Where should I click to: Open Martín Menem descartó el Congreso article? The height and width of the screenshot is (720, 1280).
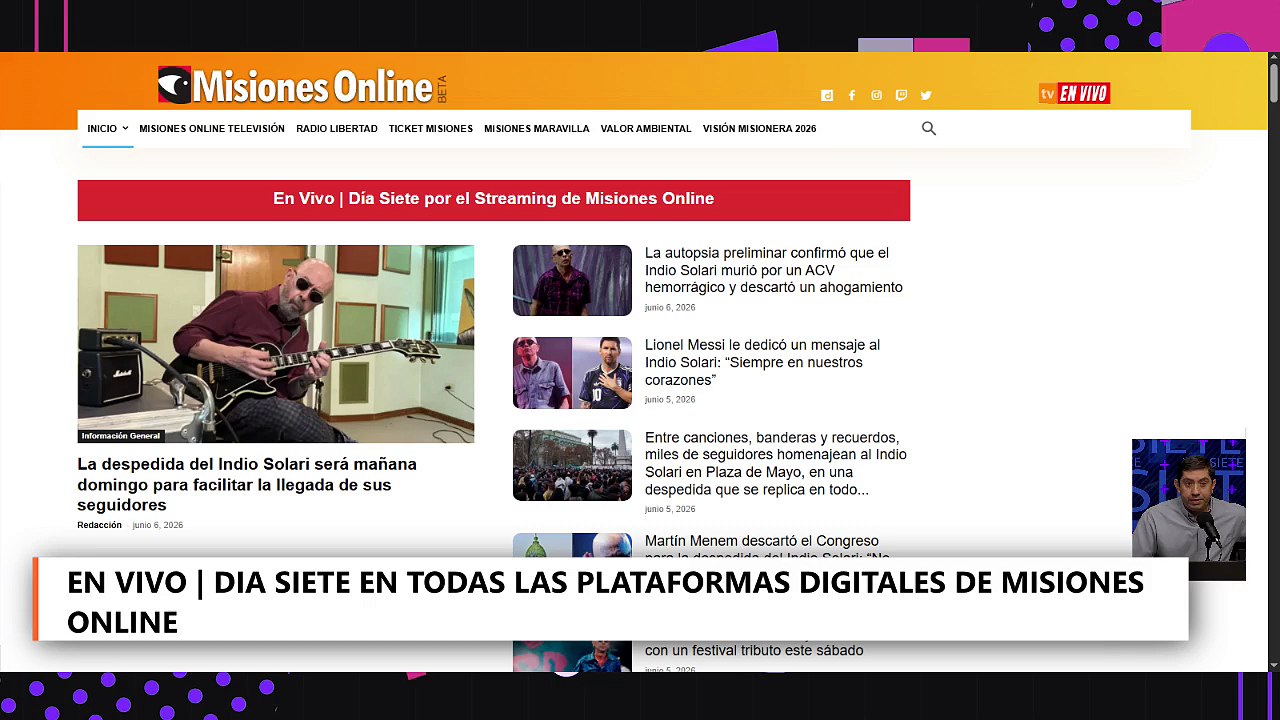click(x=767, y=545)
